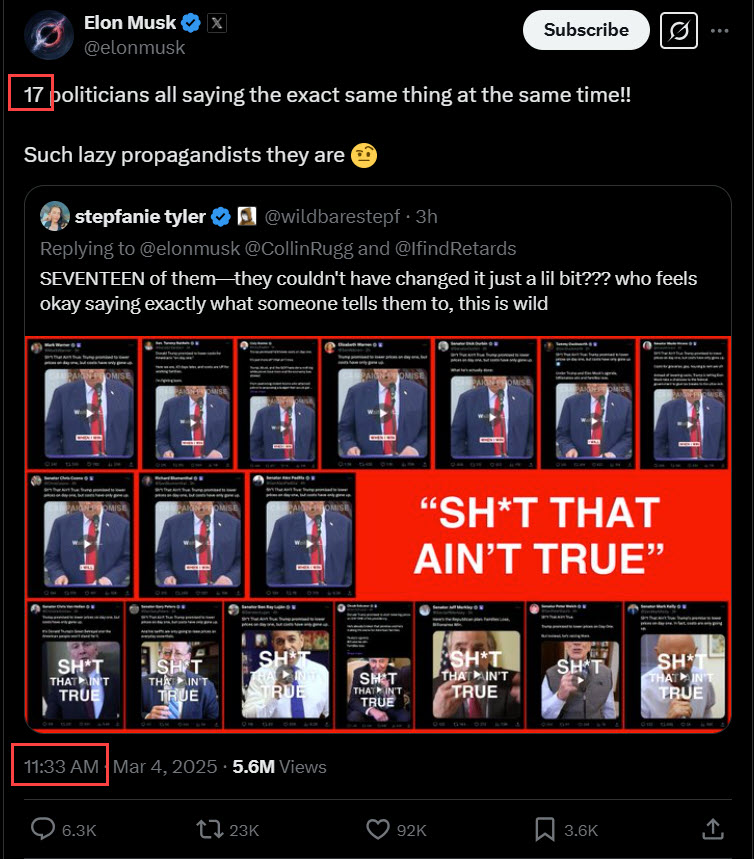This screenshot has height=859, width=754.
Task: View the 5.6M Views analytics
Action: point(279,766)
